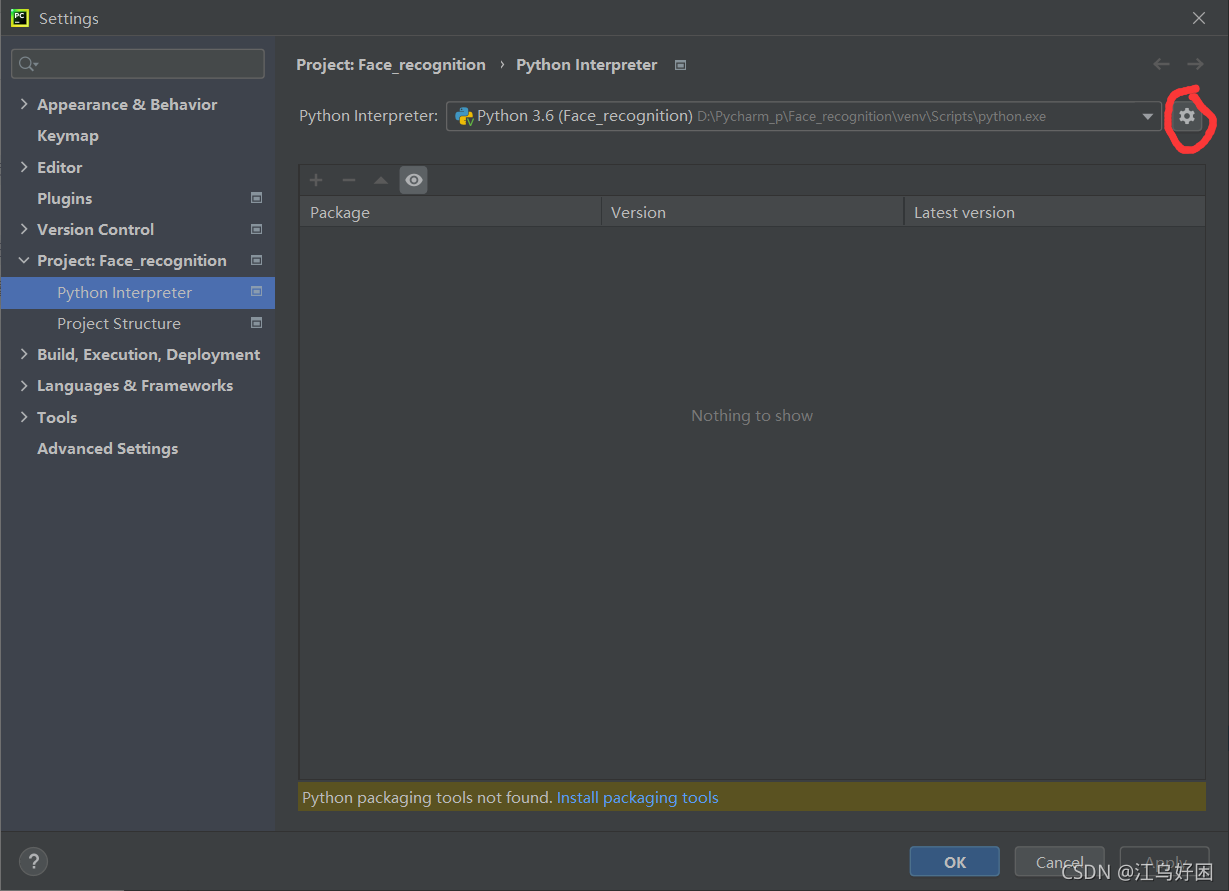The height and width of the screenshot is (891, 1229).
Task: Open the Advanced Settings page
Action: 106,448
